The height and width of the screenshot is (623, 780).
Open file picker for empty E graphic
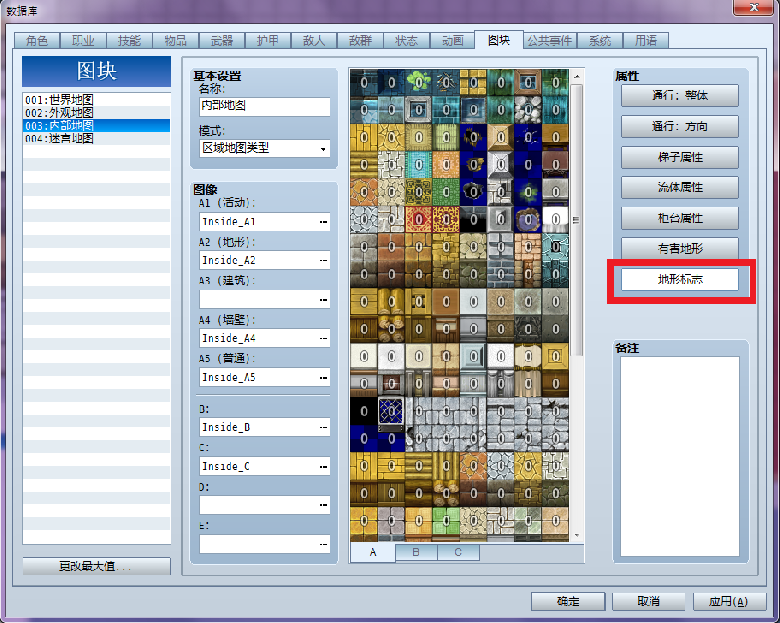[x=323, y=545]
